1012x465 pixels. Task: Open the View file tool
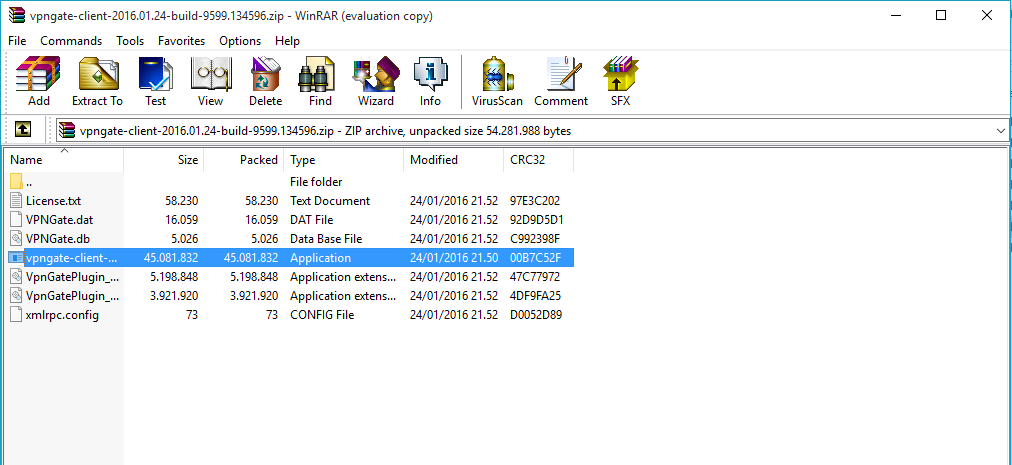pyautogui.click(x=210, y=81)
